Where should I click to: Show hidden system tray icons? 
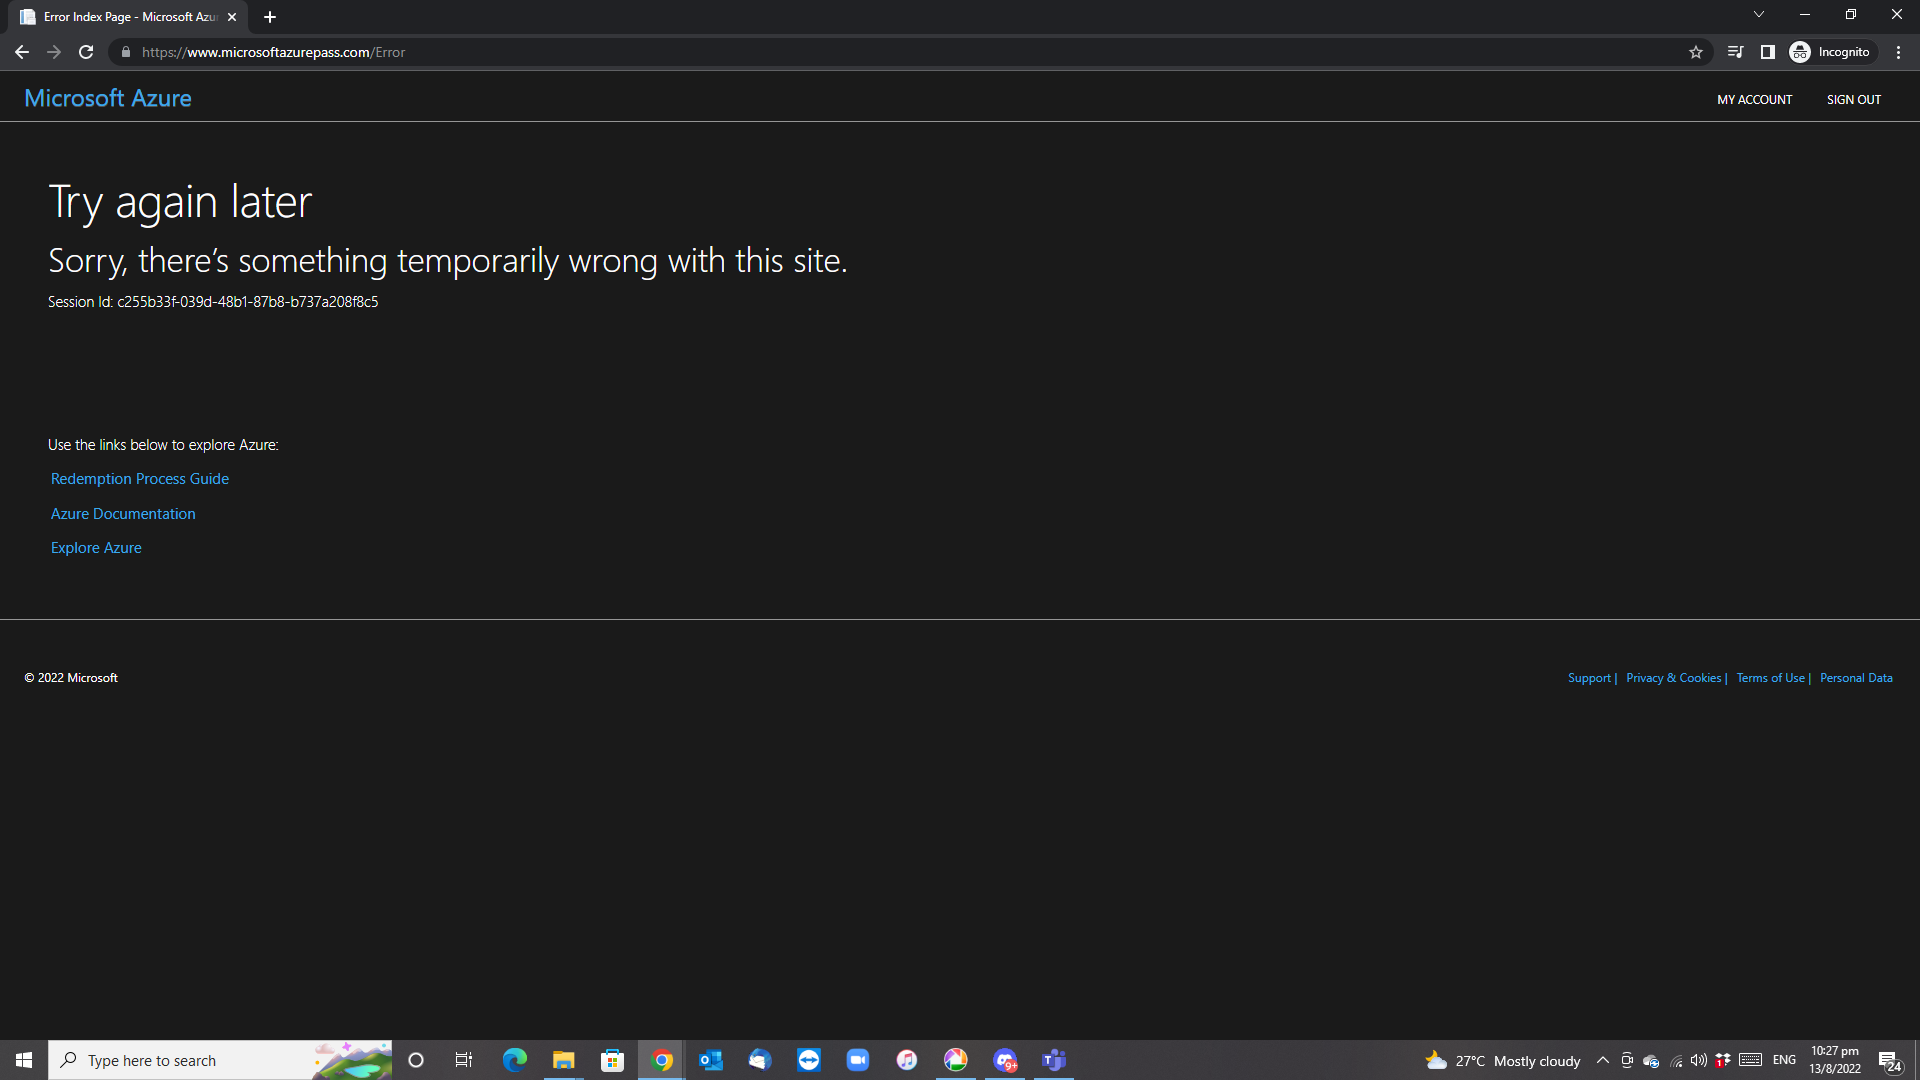(1603, 1060)
